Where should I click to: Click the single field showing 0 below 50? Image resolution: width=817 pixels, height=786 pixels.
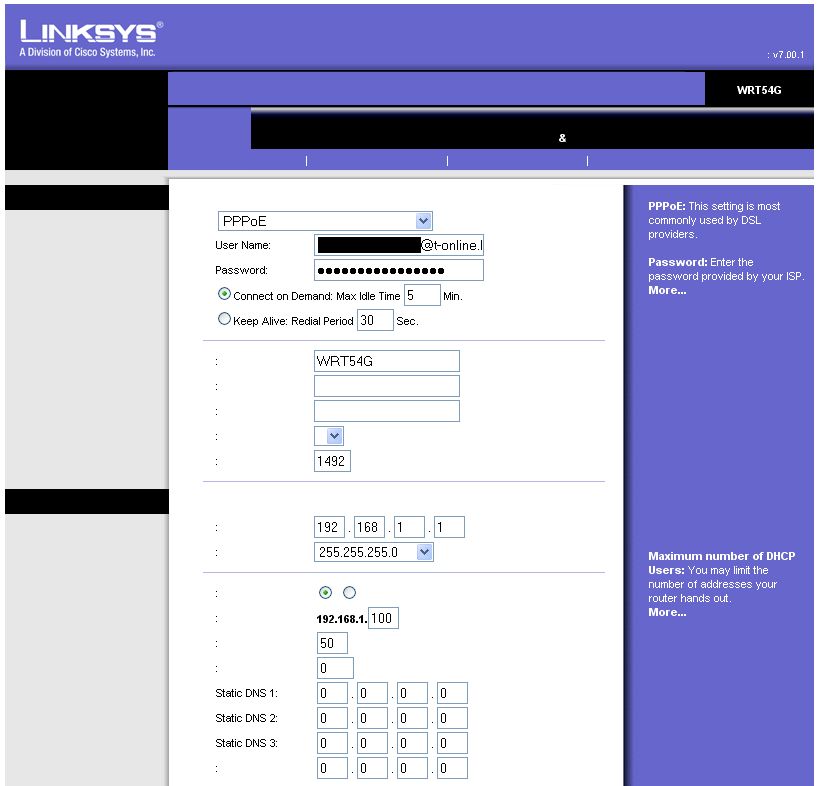335,668
